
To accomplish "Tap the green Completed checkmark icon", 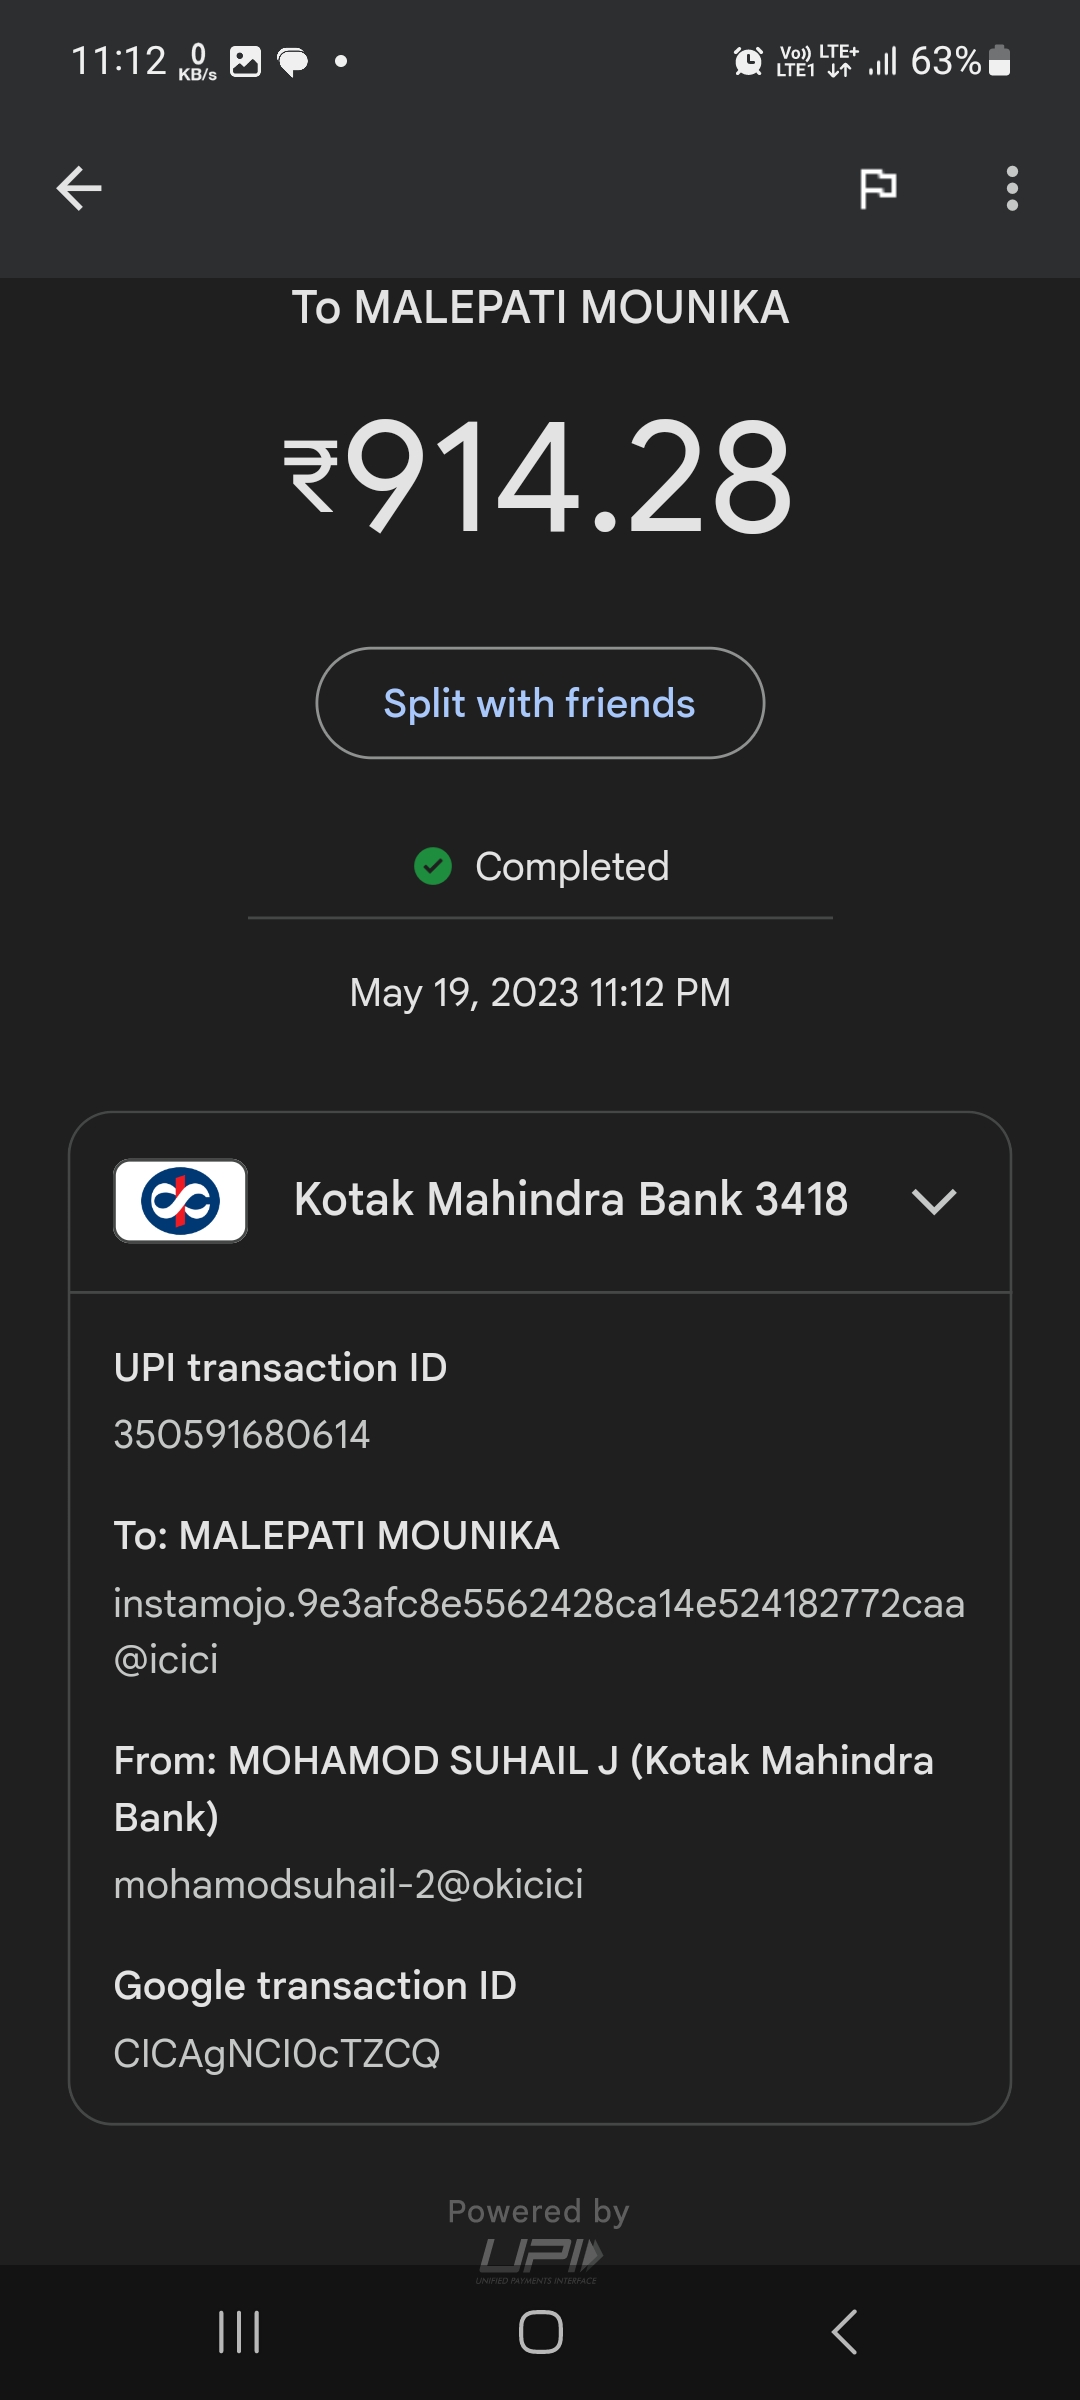I will 433,866.
